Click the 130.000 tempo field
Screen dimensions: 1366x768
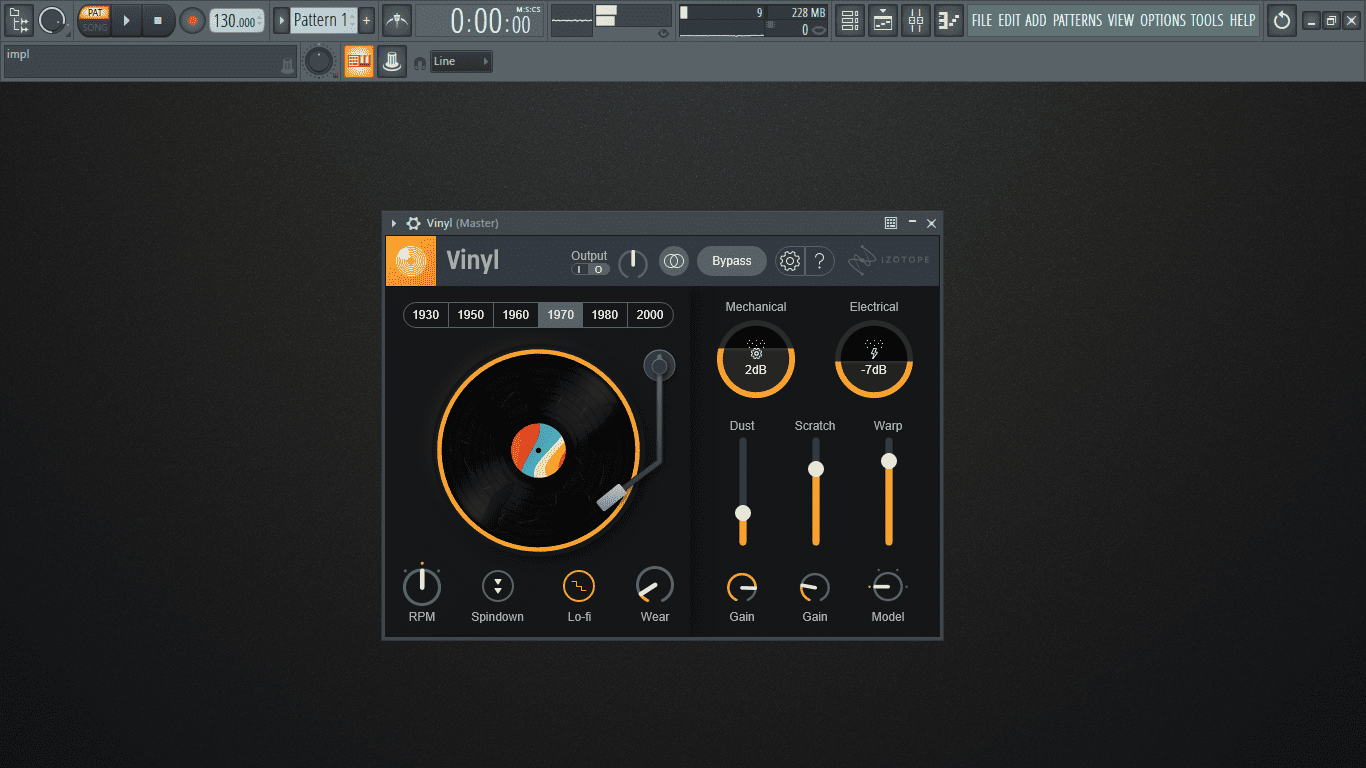(237, 21)
